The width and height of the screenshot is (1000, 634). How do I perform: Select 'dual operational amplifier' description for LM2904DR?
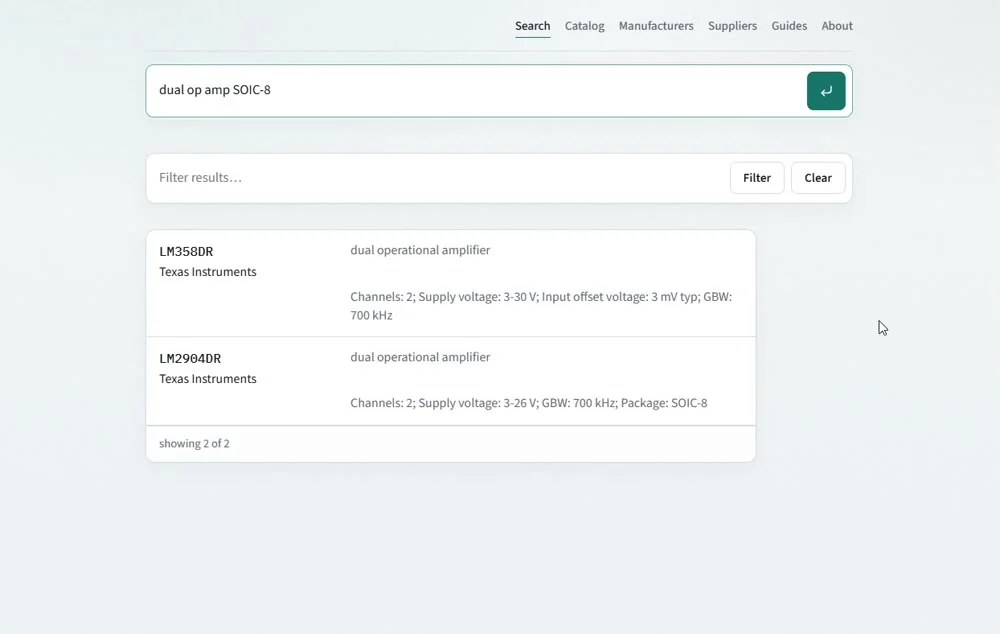pos(420,357)
